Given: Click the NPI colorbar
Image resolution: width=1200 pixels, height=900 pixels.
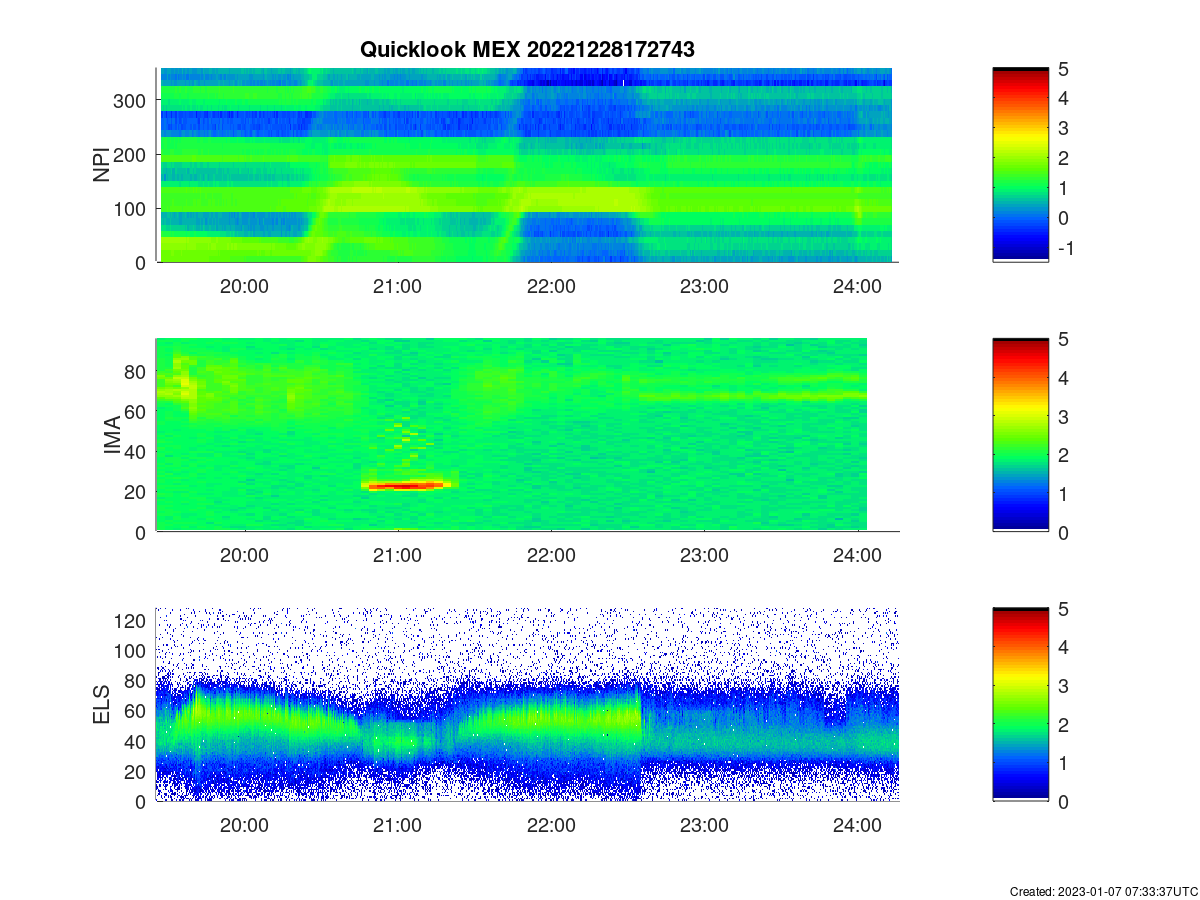Looking at the screenshot, I should [x=1021, y=165].
